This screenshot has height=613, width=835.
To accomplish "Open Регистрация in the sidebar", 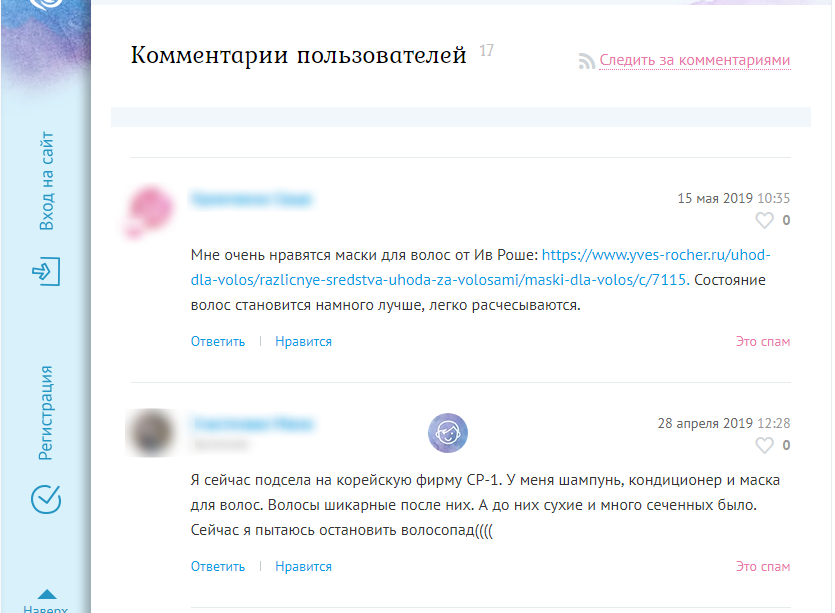I will point(46,412).
